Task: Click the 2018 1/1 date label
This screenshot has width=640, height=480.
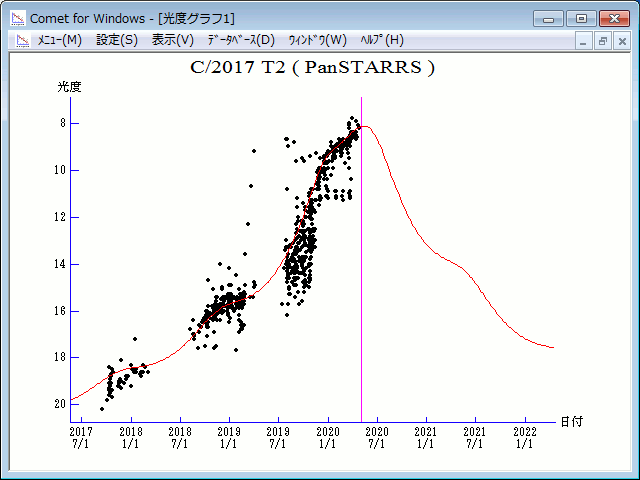Action: pos(131,438)
